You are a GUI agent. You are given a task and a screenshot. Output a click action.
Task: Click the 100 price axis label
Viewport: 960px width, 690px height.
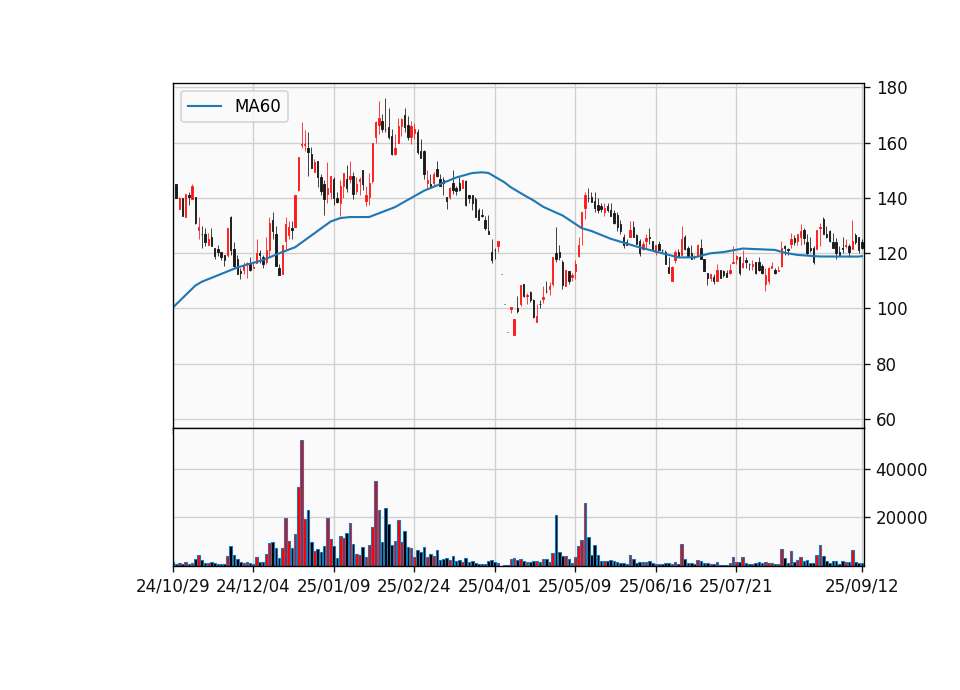click(x=892, y=309)
